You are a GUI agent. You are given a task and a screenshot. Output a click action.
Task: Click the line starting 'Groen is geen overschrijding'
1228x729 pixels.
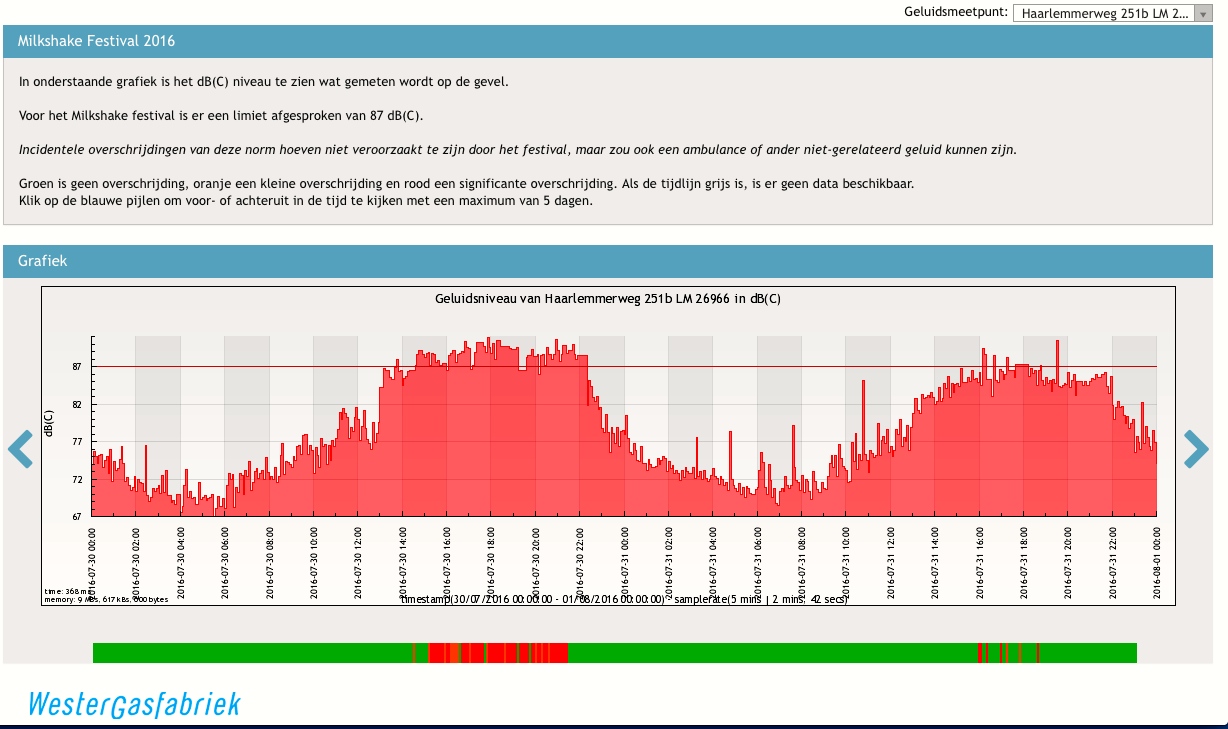(467, 184)
